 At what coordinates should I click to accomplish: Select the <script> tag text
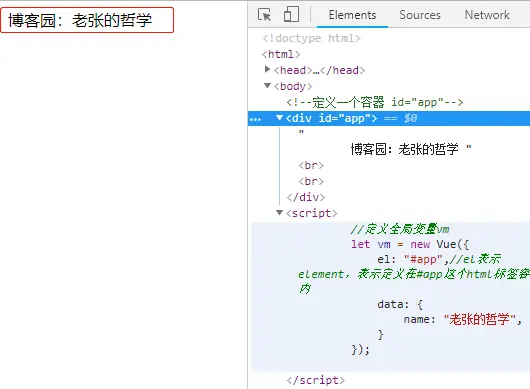point(311,213)
